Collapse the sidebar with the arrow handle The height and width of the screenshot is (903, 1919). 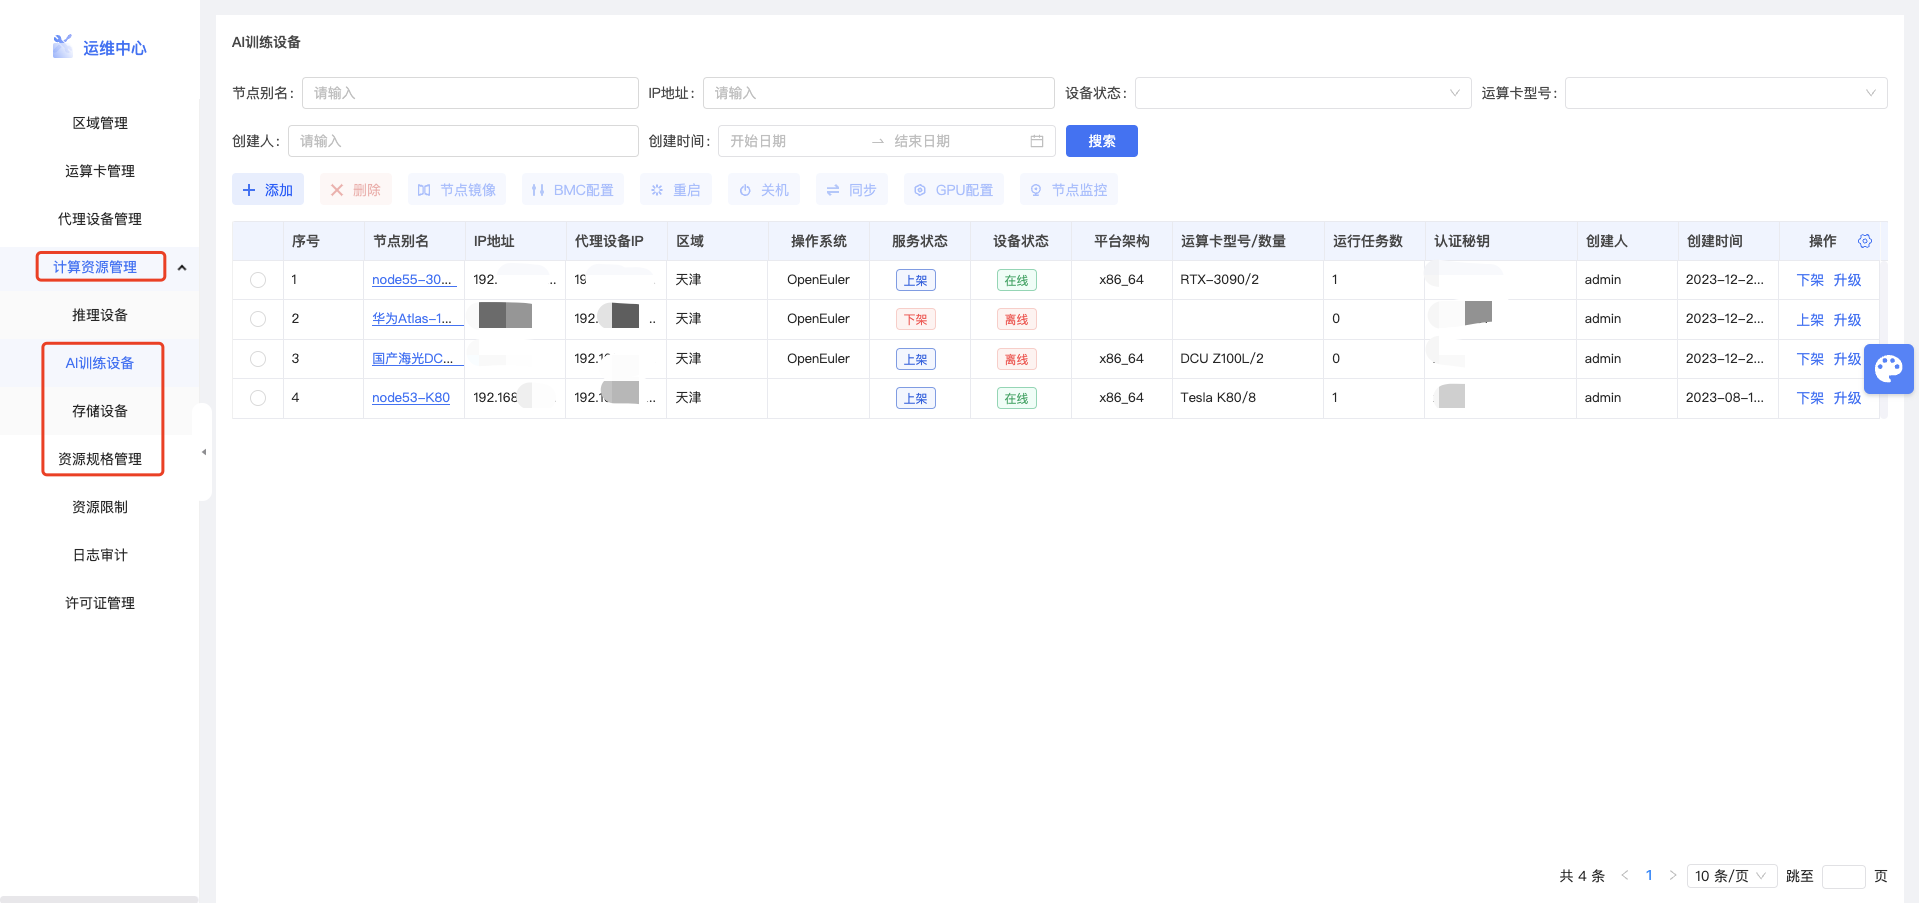tap(204, 452)
